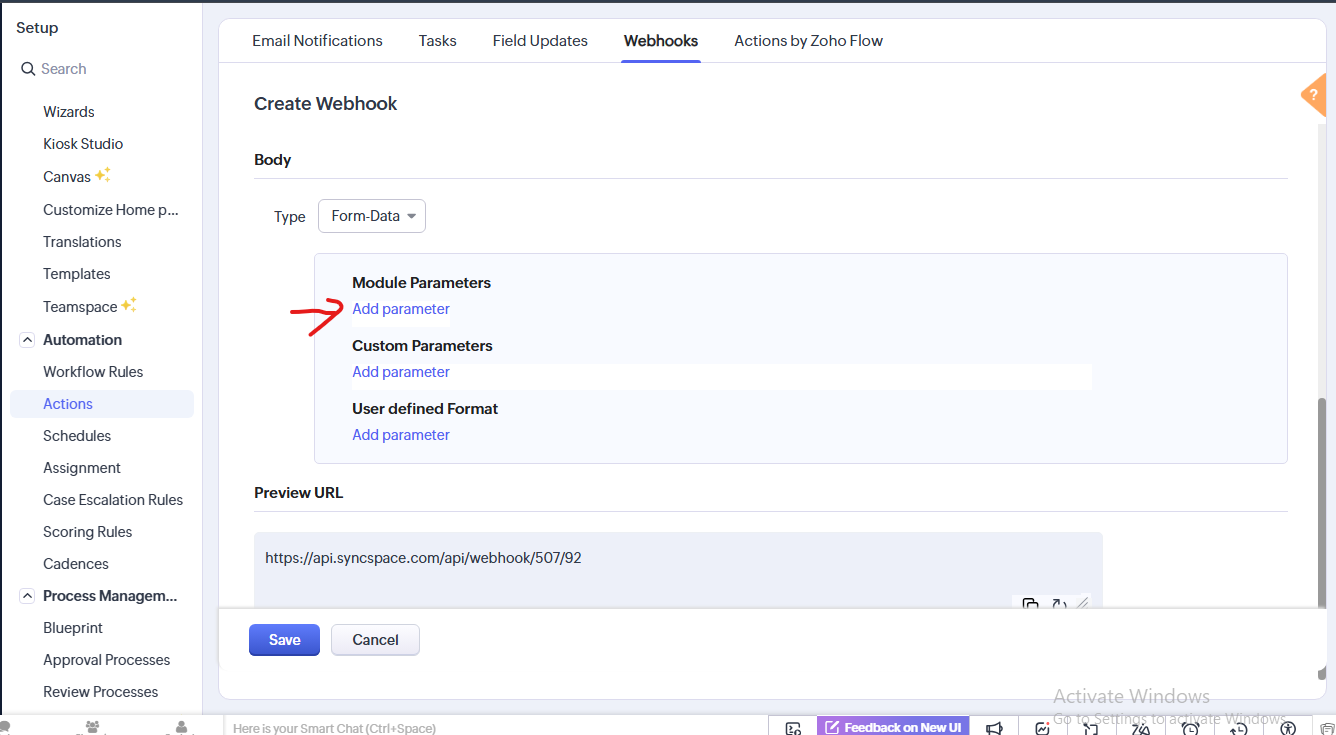Switch to the Email Notifications tab
Image resolution: width=1336 pixels, height=735 pixels.
317,41
